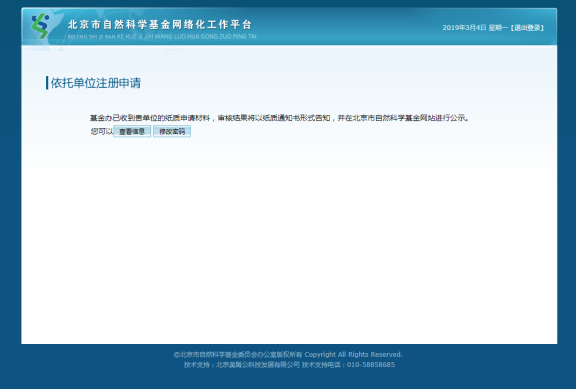Click the pinyin subtitle under the platform title
This screenshot has height=389, width=576.
162,36
